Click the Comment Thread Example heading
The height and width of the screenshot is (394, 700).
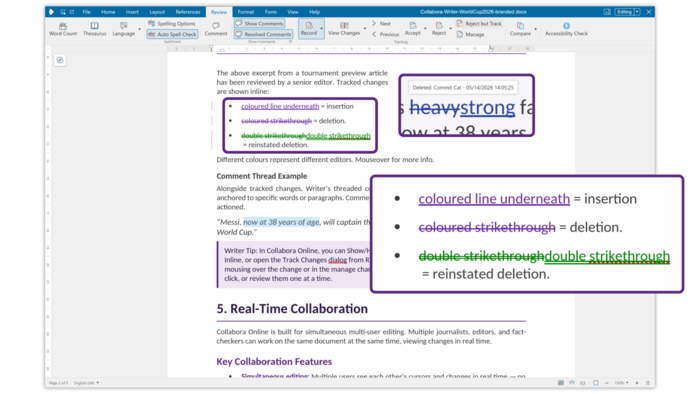click(262, 176)
